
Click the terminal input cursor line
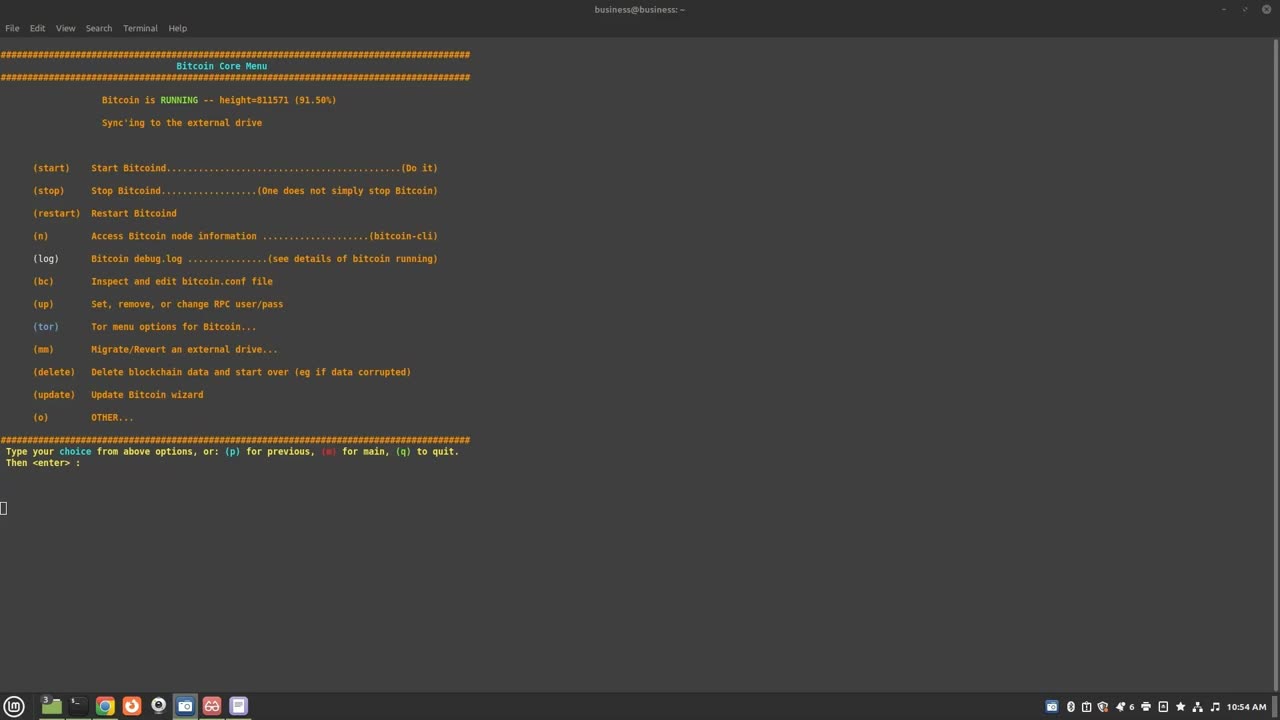tap(4, 508)
